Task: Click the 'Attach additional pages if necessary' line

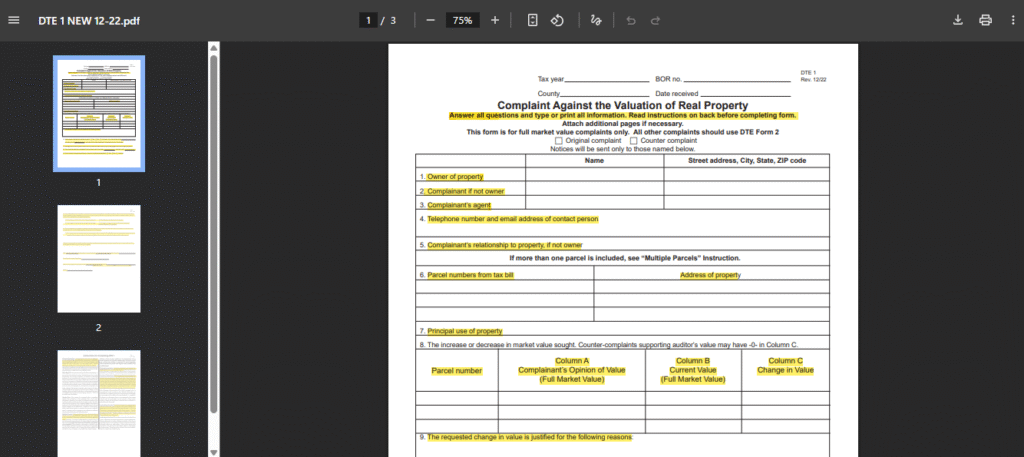Action: click(622, 123)
